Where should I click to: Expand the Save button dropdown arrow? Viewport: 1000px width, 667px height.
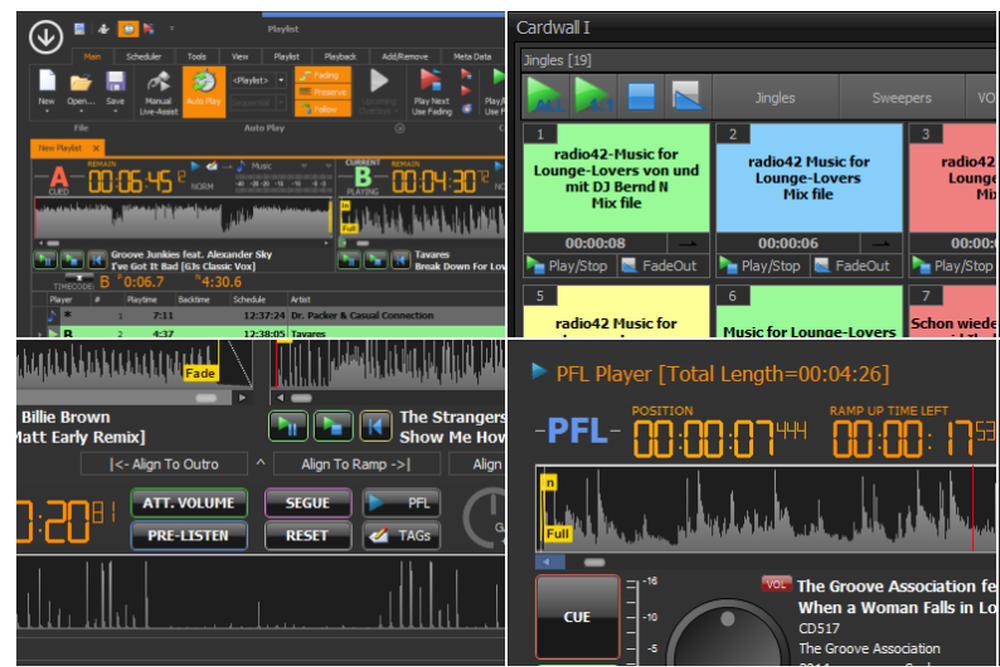(115, 111)
